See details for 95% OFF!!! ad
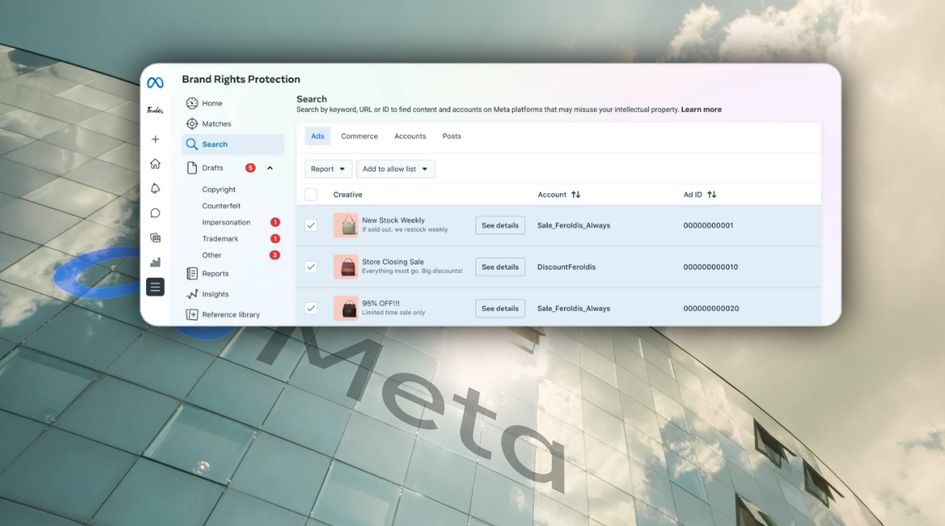 (500, 308)
